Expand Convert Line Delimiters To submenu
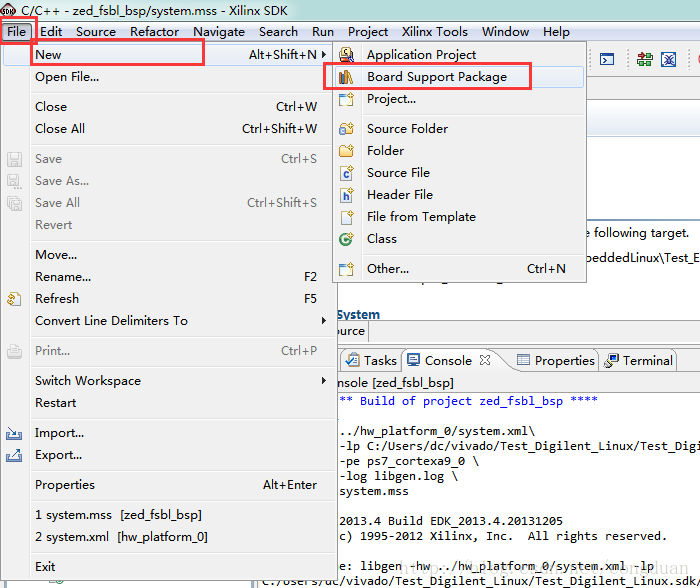This screenshot has height=588, width=700. [181, 321]
